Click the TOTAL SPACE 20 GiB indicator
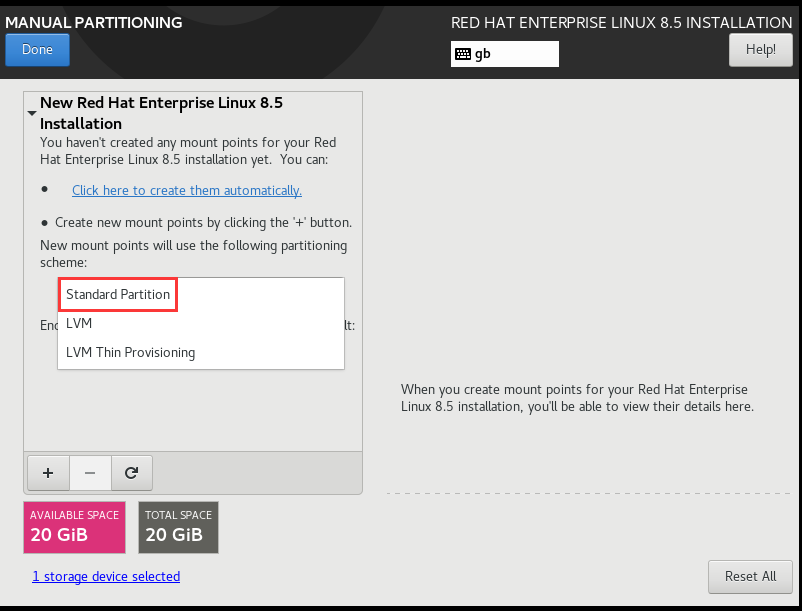The width and height of the screenshot is (802, 611). click(x=178, y=527)
